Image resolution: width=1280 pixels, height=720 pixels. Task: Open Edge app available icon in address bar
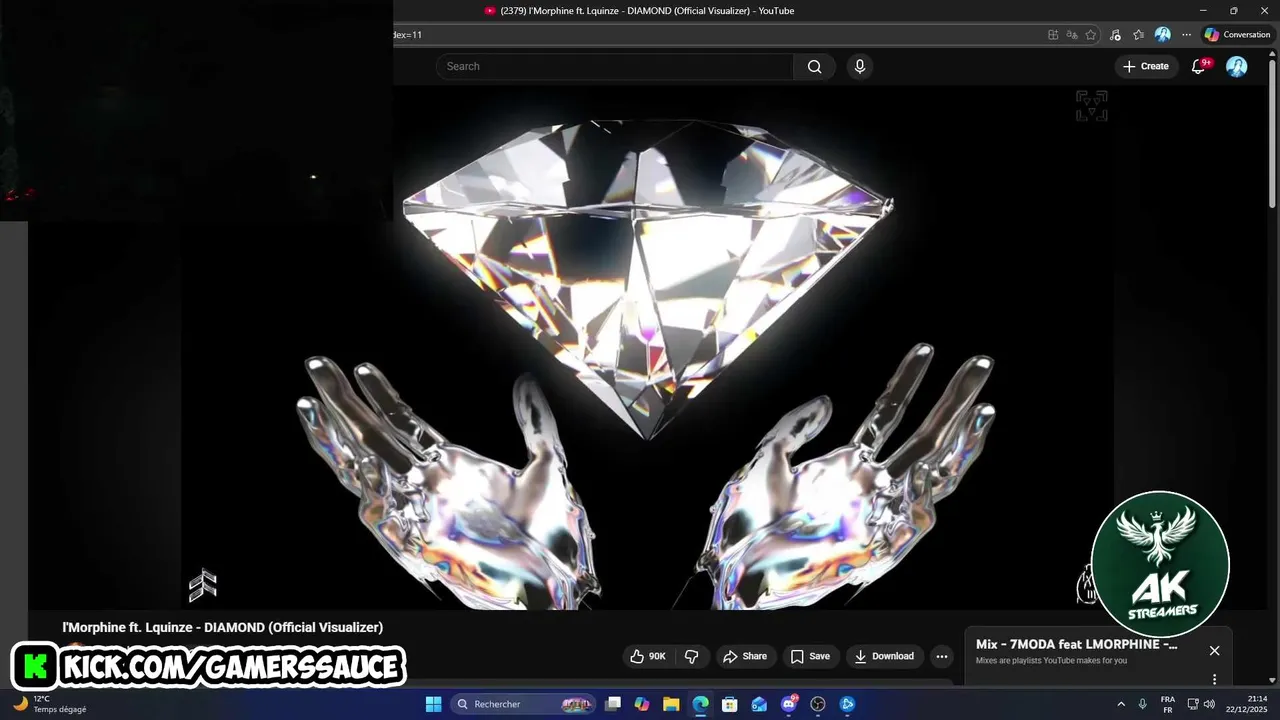click(x=1053, y=35)
